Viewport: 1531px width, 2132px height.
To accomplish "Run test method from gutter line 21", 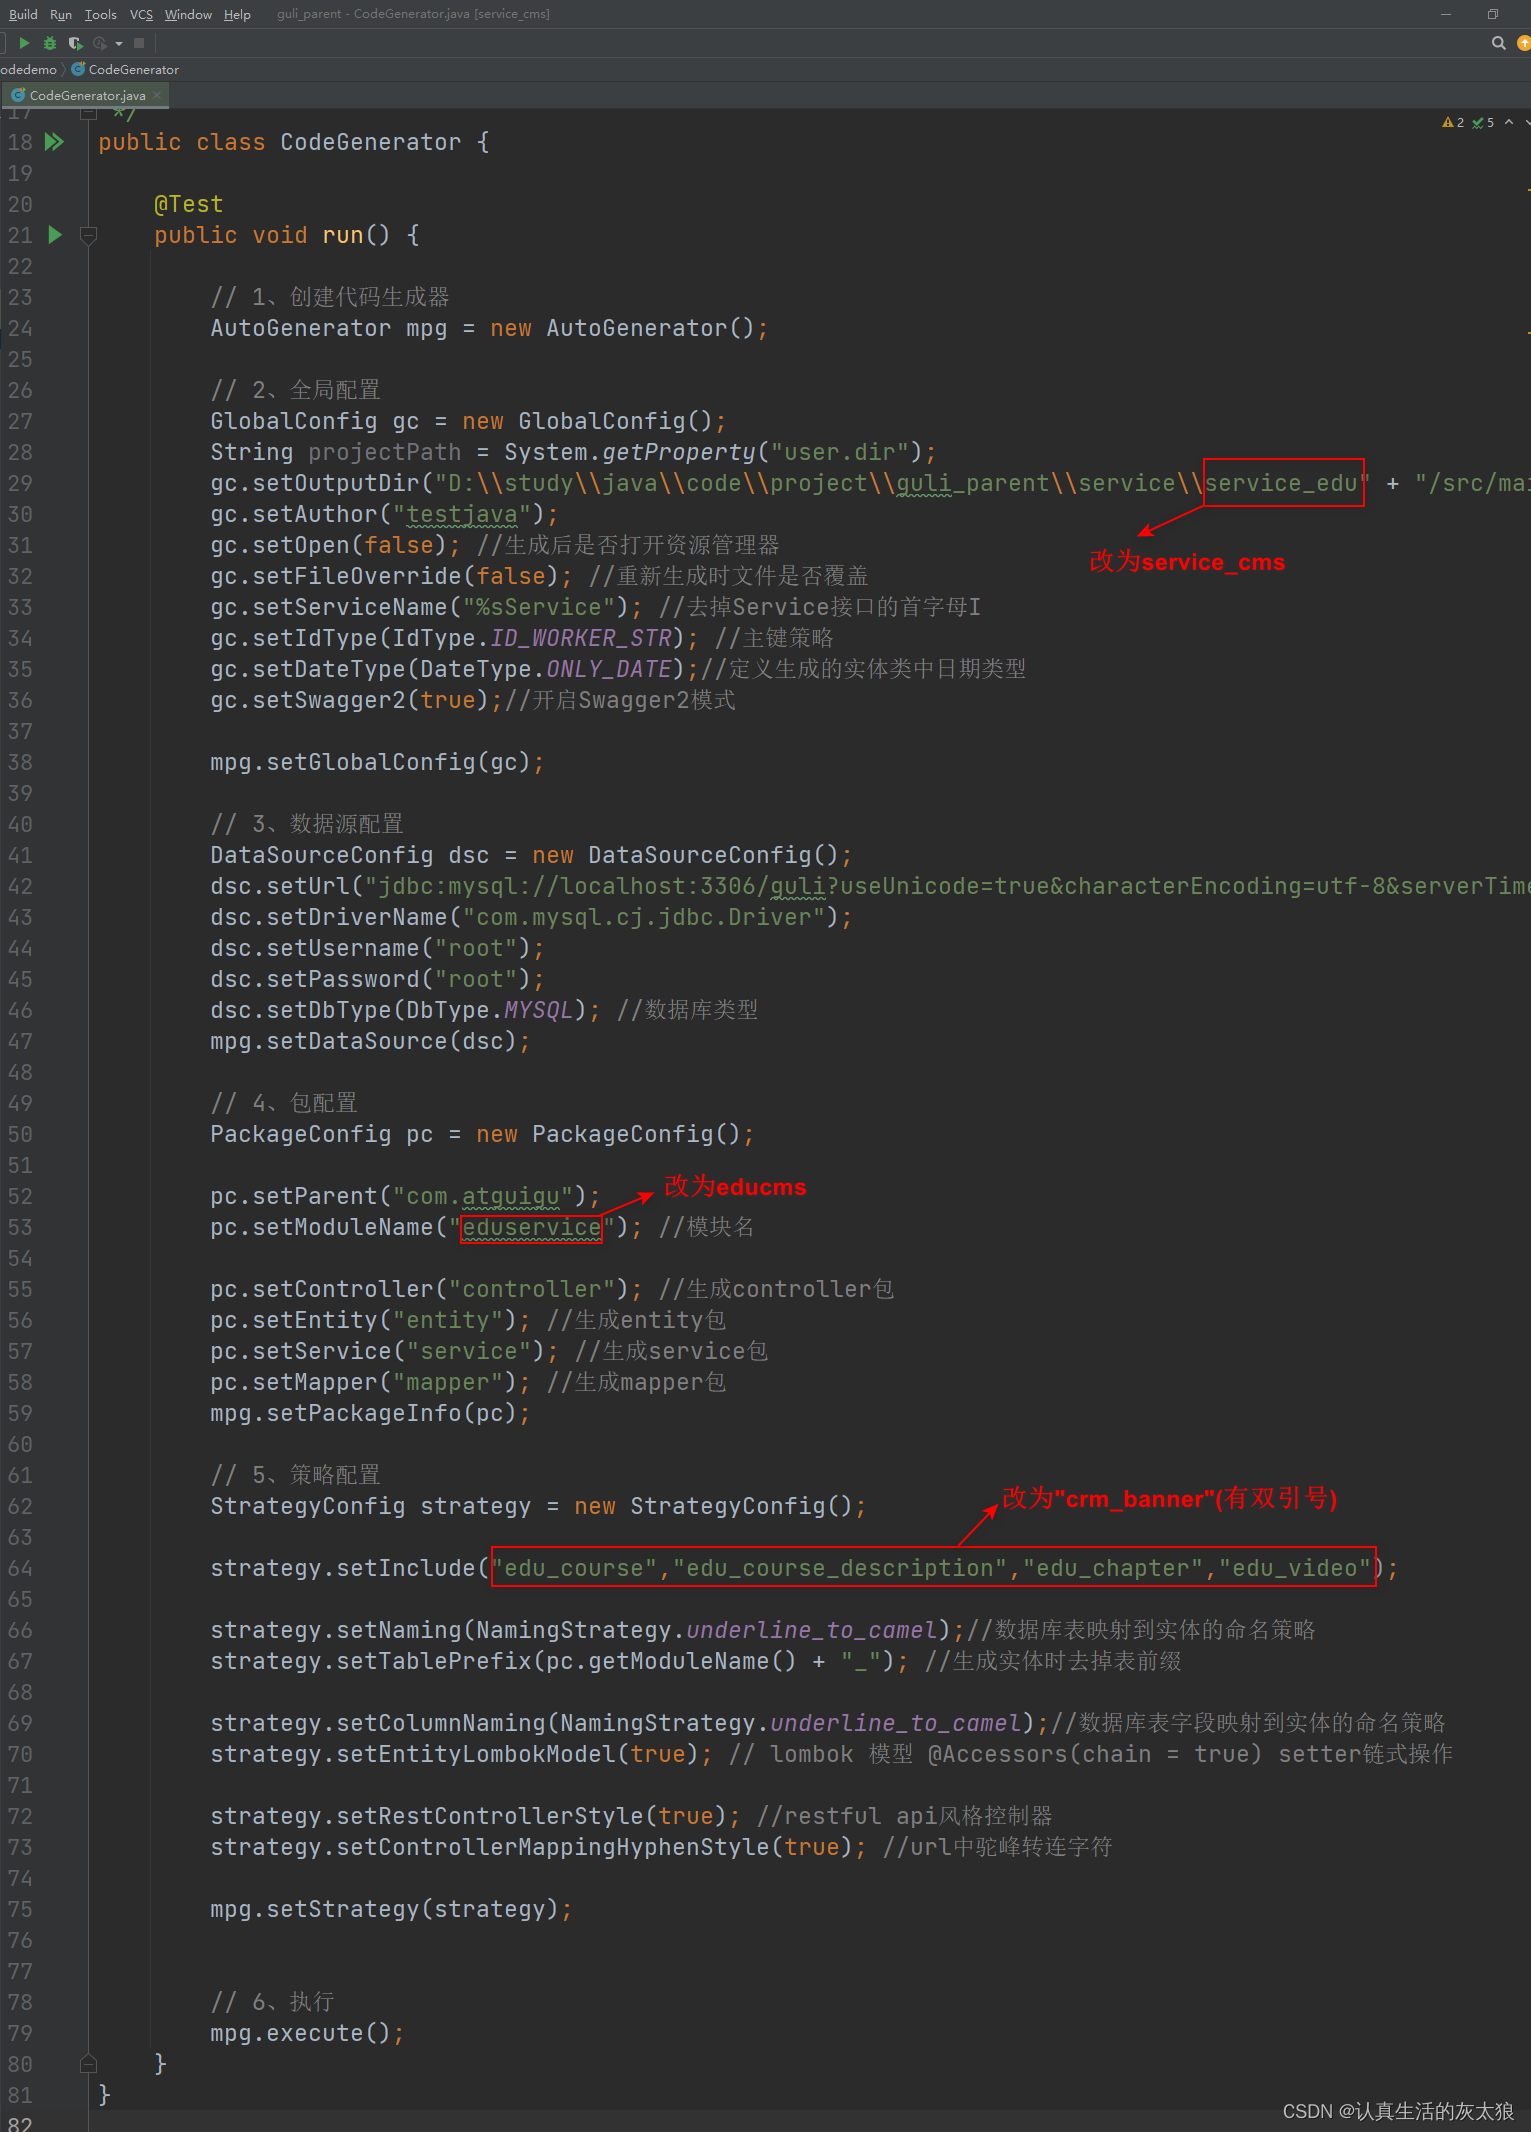I will (x=55, y=235).
